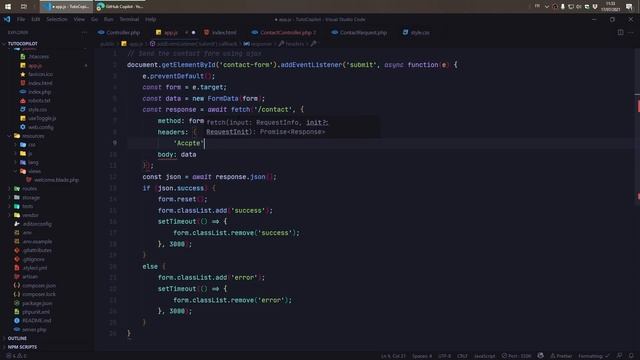Open the Run menu
This screenshot has height=360, width=640.
pos(109,19)
